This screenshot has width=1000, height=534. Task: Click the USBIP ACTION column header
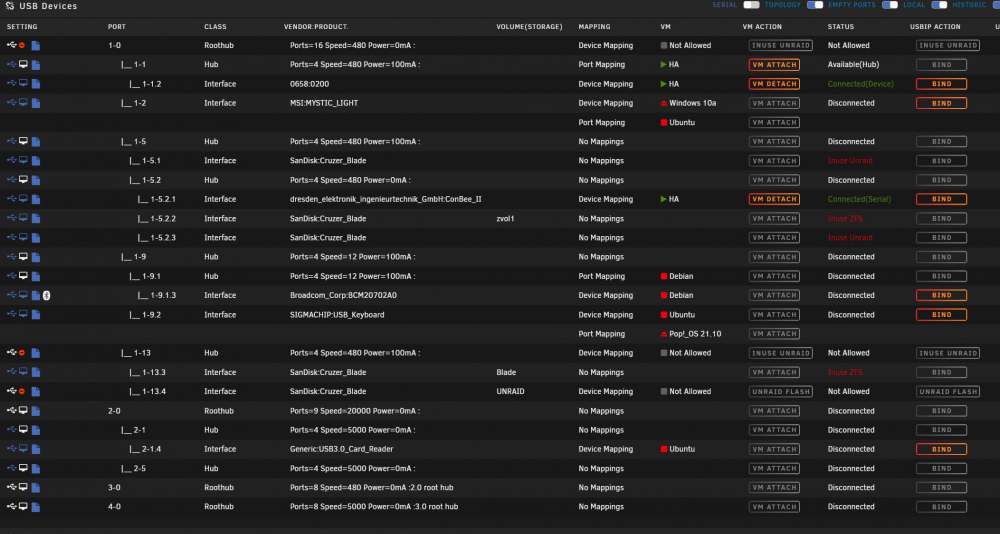tap(935, 27)
